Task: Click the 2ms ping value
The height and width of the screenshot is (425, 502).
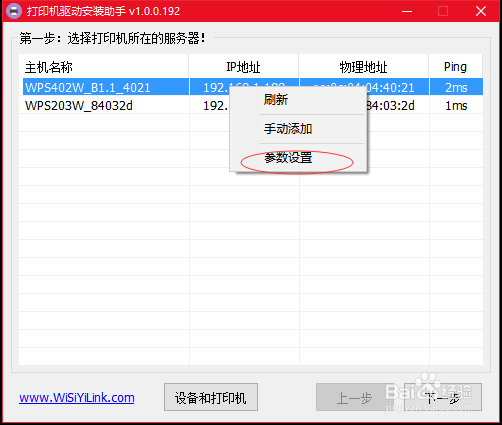Action: (456, 87)
